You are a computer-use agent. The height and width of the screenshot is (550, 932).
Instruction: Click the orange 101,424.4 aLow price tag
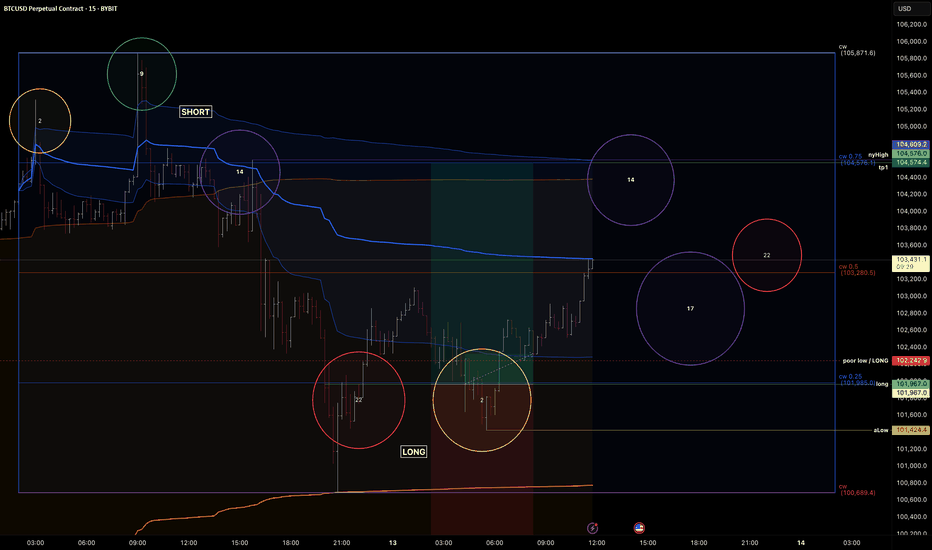pyautogui.click(x=911, y=430)
